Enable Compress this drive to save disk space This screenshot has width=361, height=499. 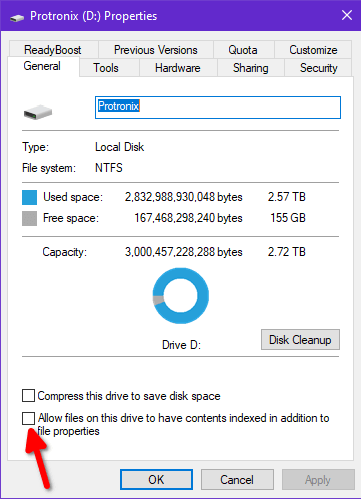pos(28,396)
